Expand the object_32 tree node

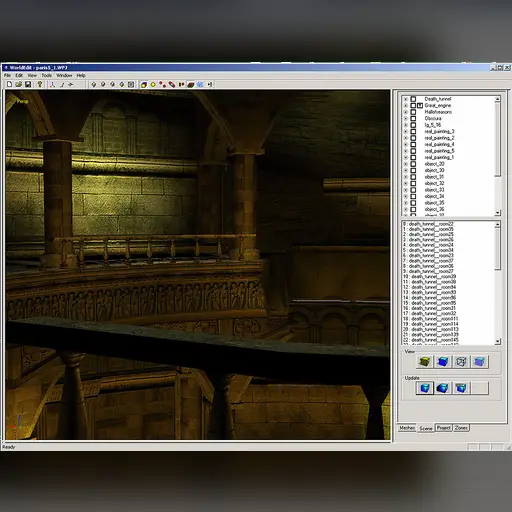[x=406, y=183]
